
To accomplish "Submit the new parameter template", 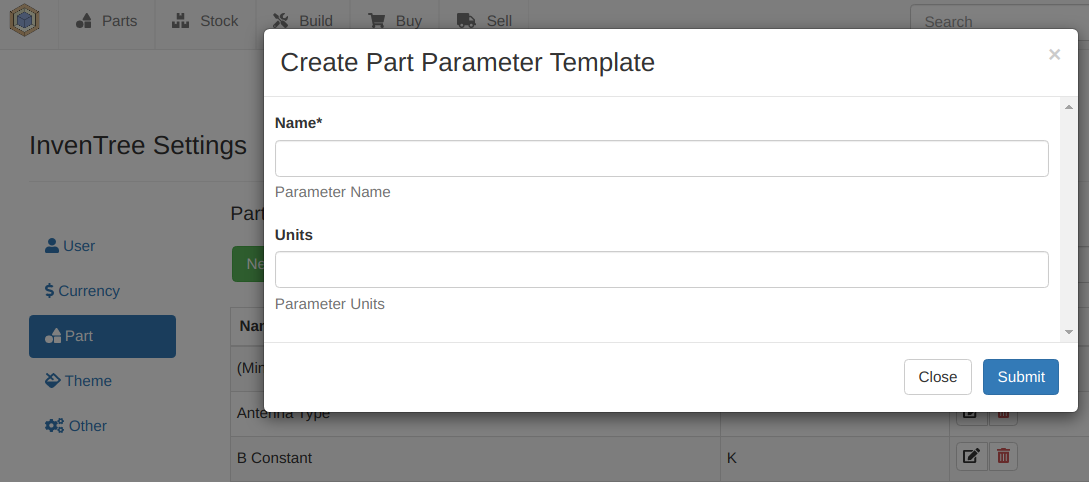I will pos(1020,377).
